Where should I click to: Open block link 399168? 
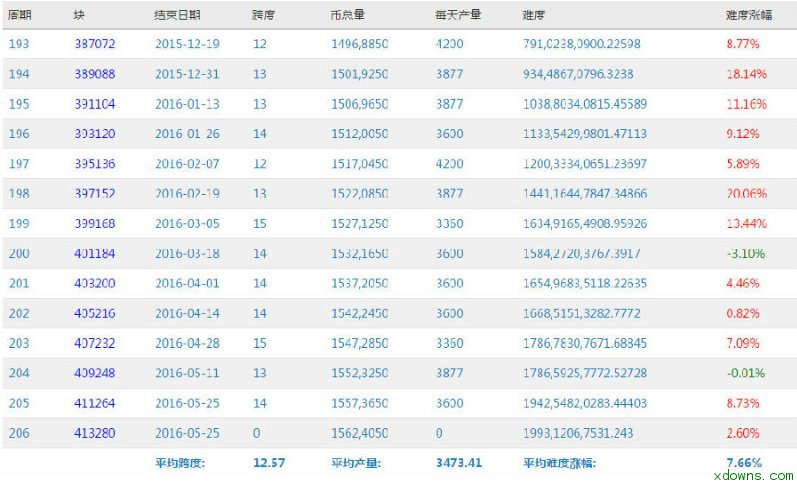[95, 224]
